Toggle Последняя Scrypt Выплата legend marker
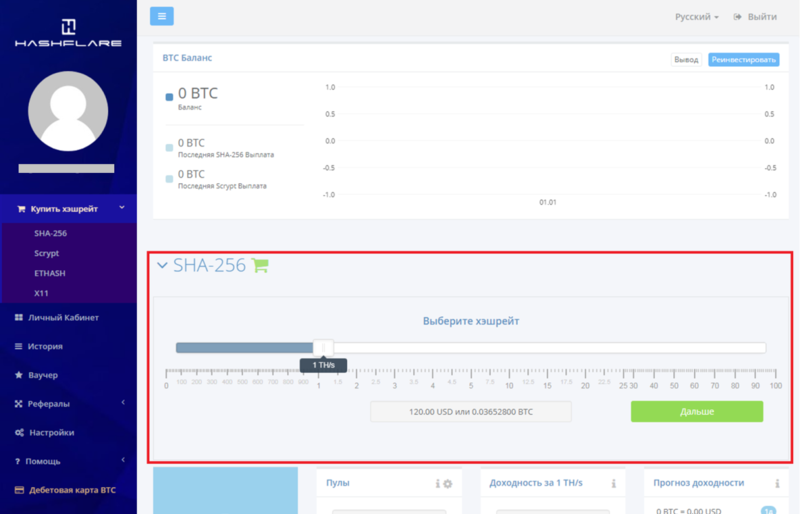 169,178
